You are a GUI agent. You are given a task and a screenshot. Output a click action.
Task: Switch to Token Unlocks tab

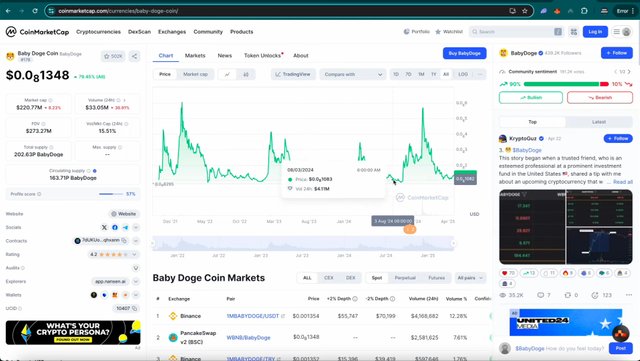tap(262, 56)
